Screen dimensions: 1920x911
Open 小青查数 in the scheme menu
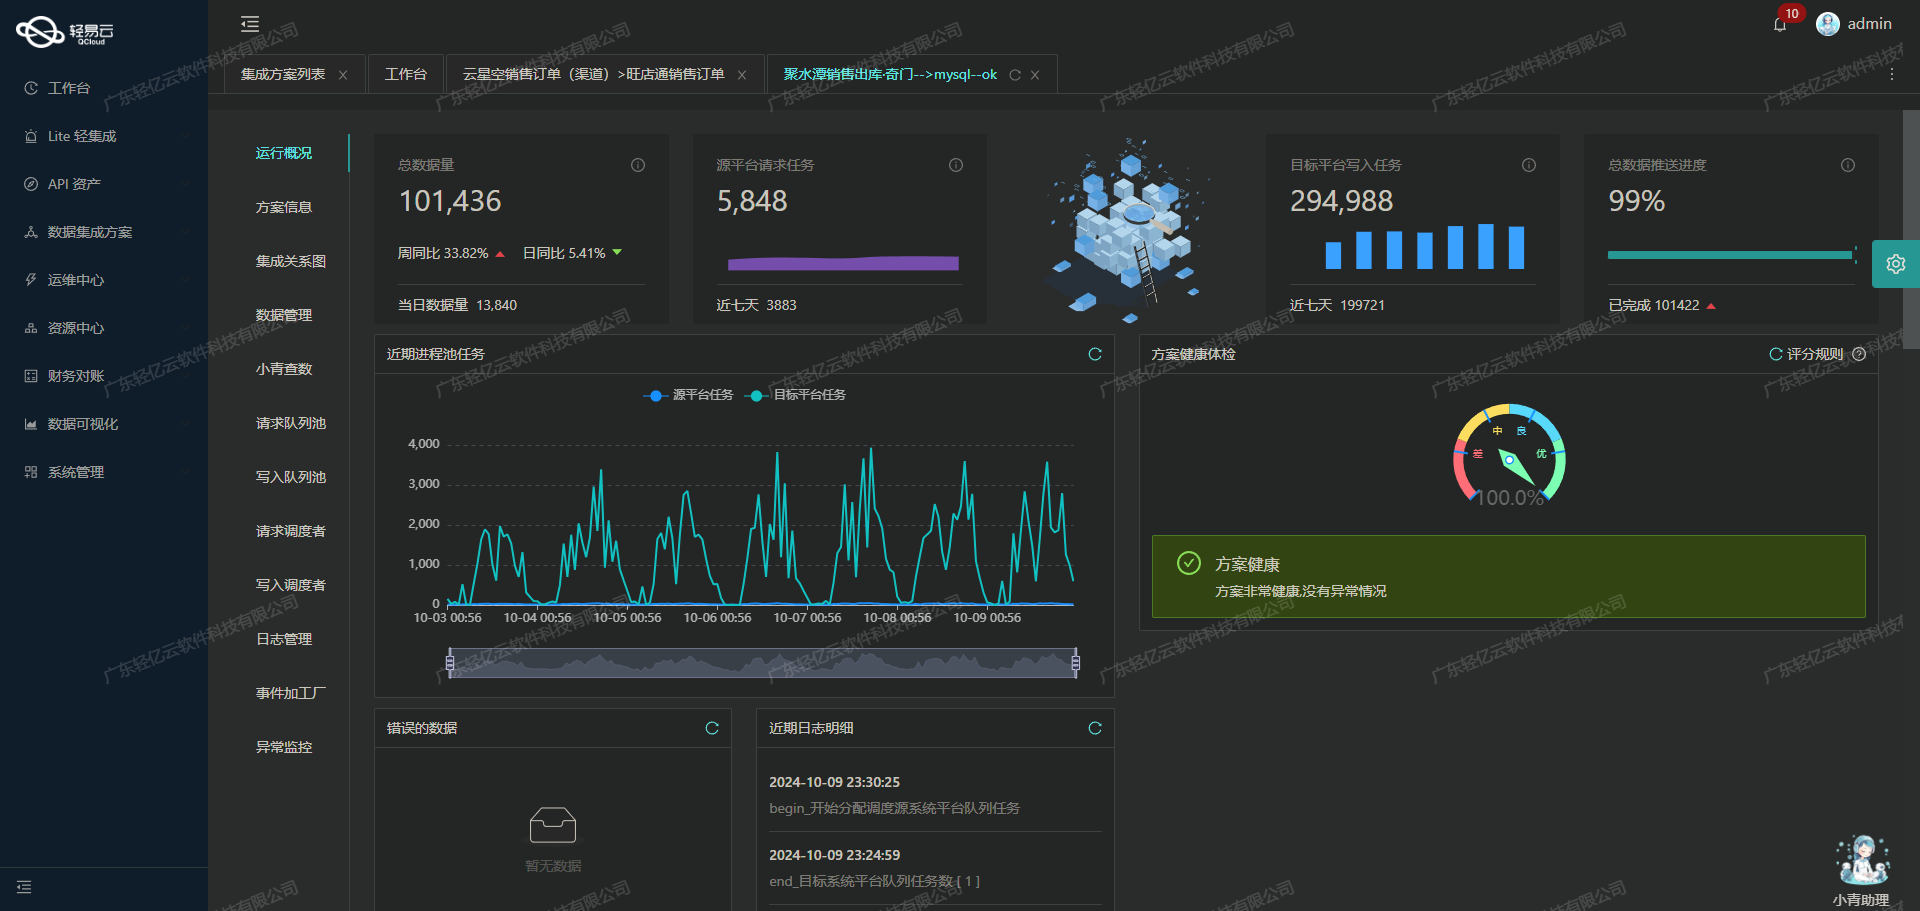coord(284,369)
